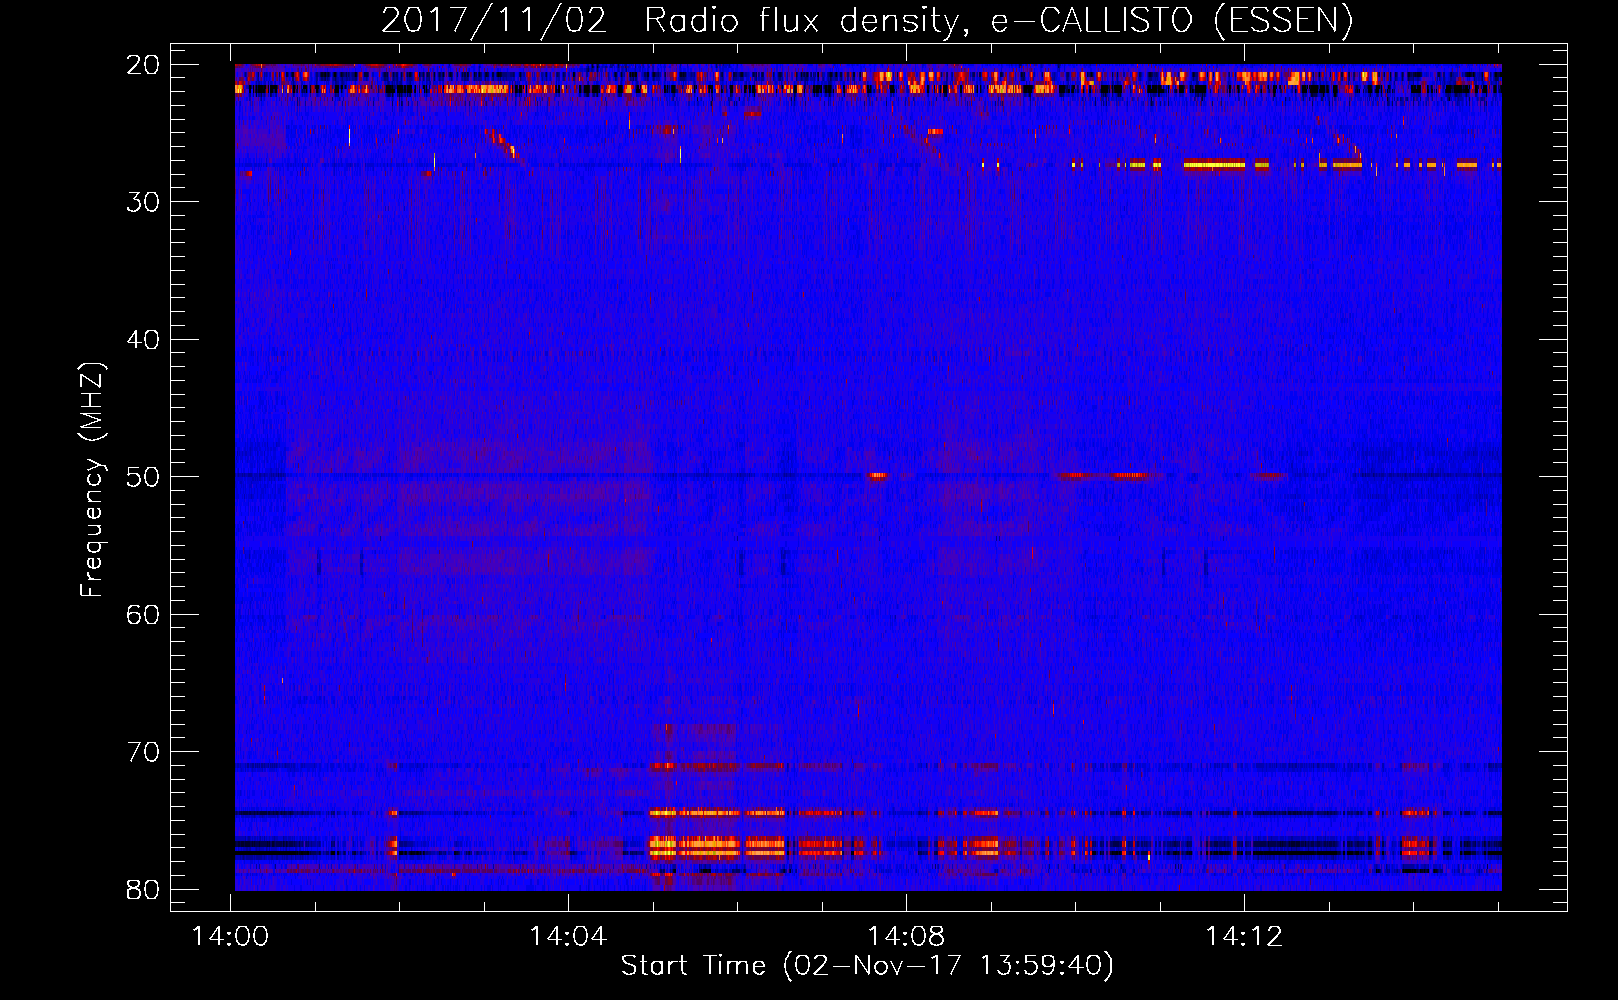Click the time tick label '14:04'
The height and width of the screenshot is (1000, 1618).
tap(568, 937)
